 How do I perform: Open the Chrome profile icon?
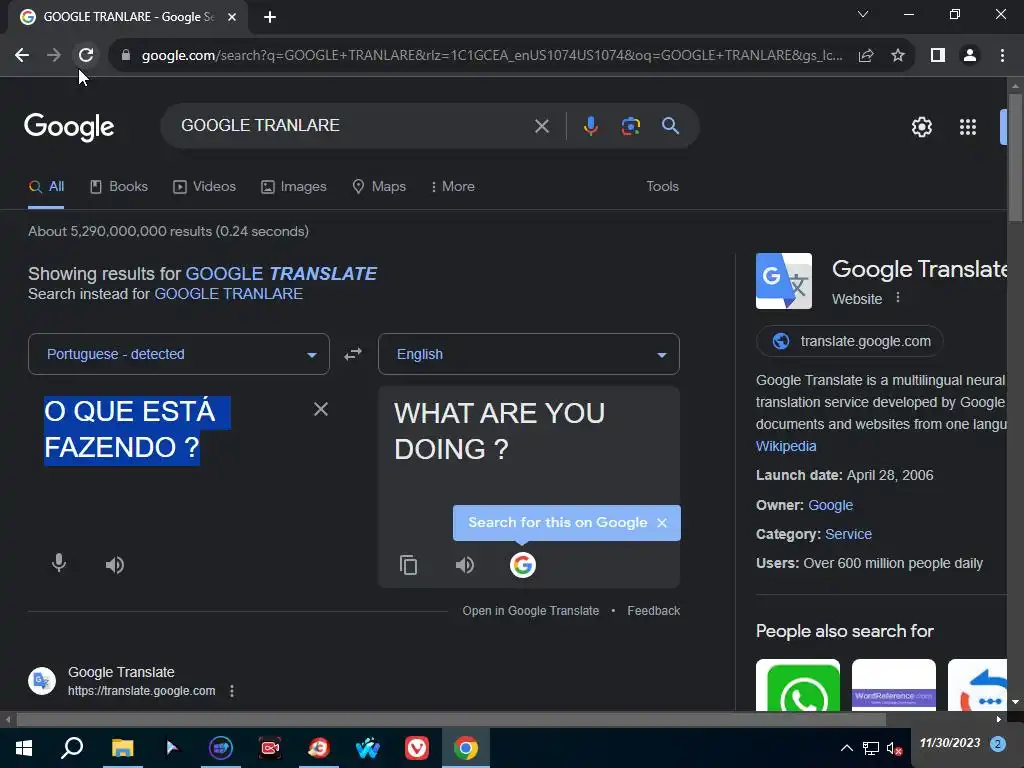point(970,56)
